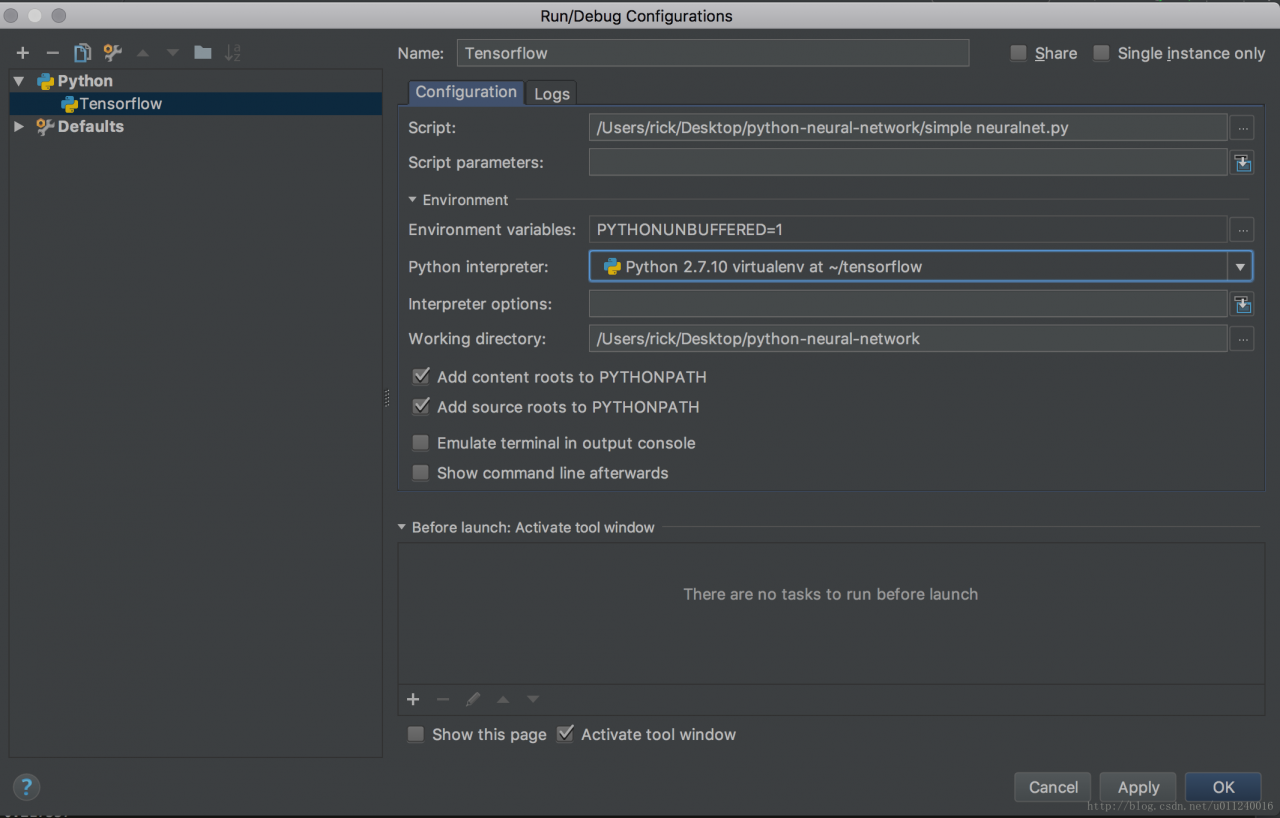Click the copy configuration icon

[x=82, y=53]
